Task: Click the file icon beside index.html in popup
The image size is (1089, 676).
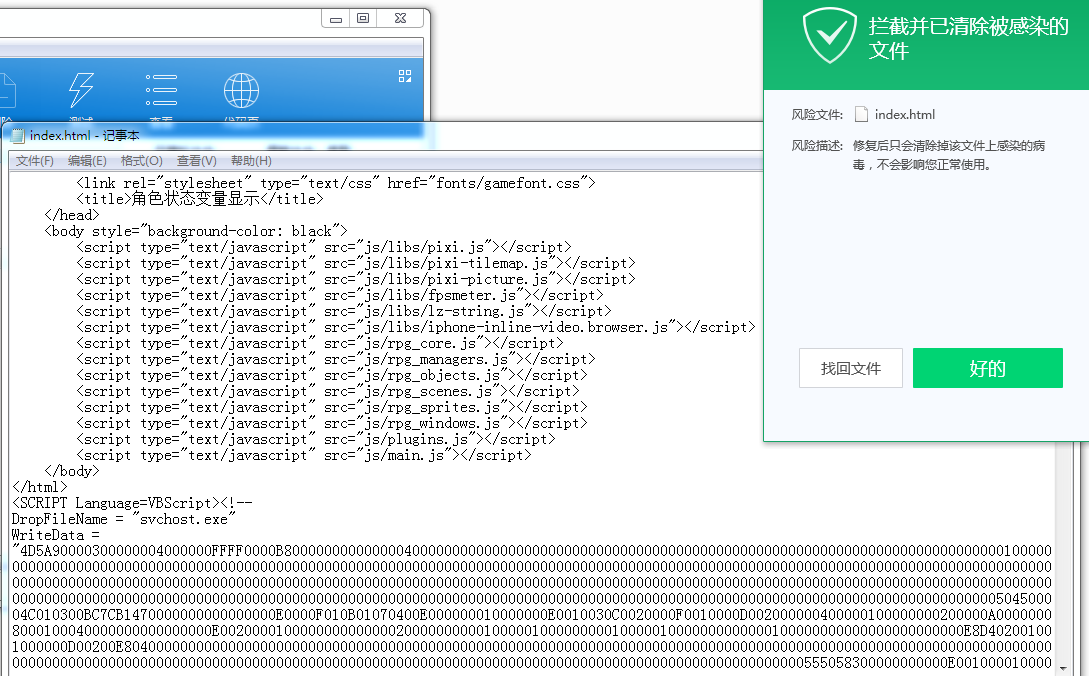Action: [861, 115]
